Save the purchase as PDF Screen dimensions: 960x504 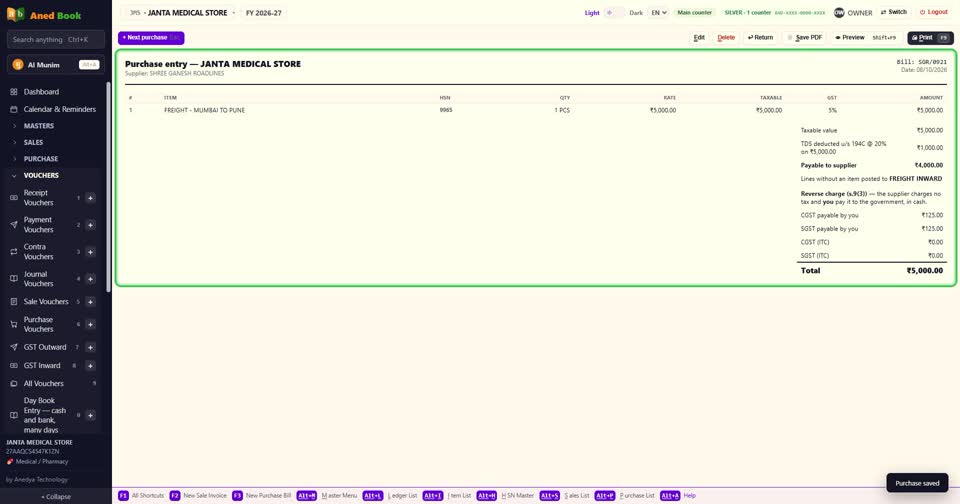pos(804,37)
